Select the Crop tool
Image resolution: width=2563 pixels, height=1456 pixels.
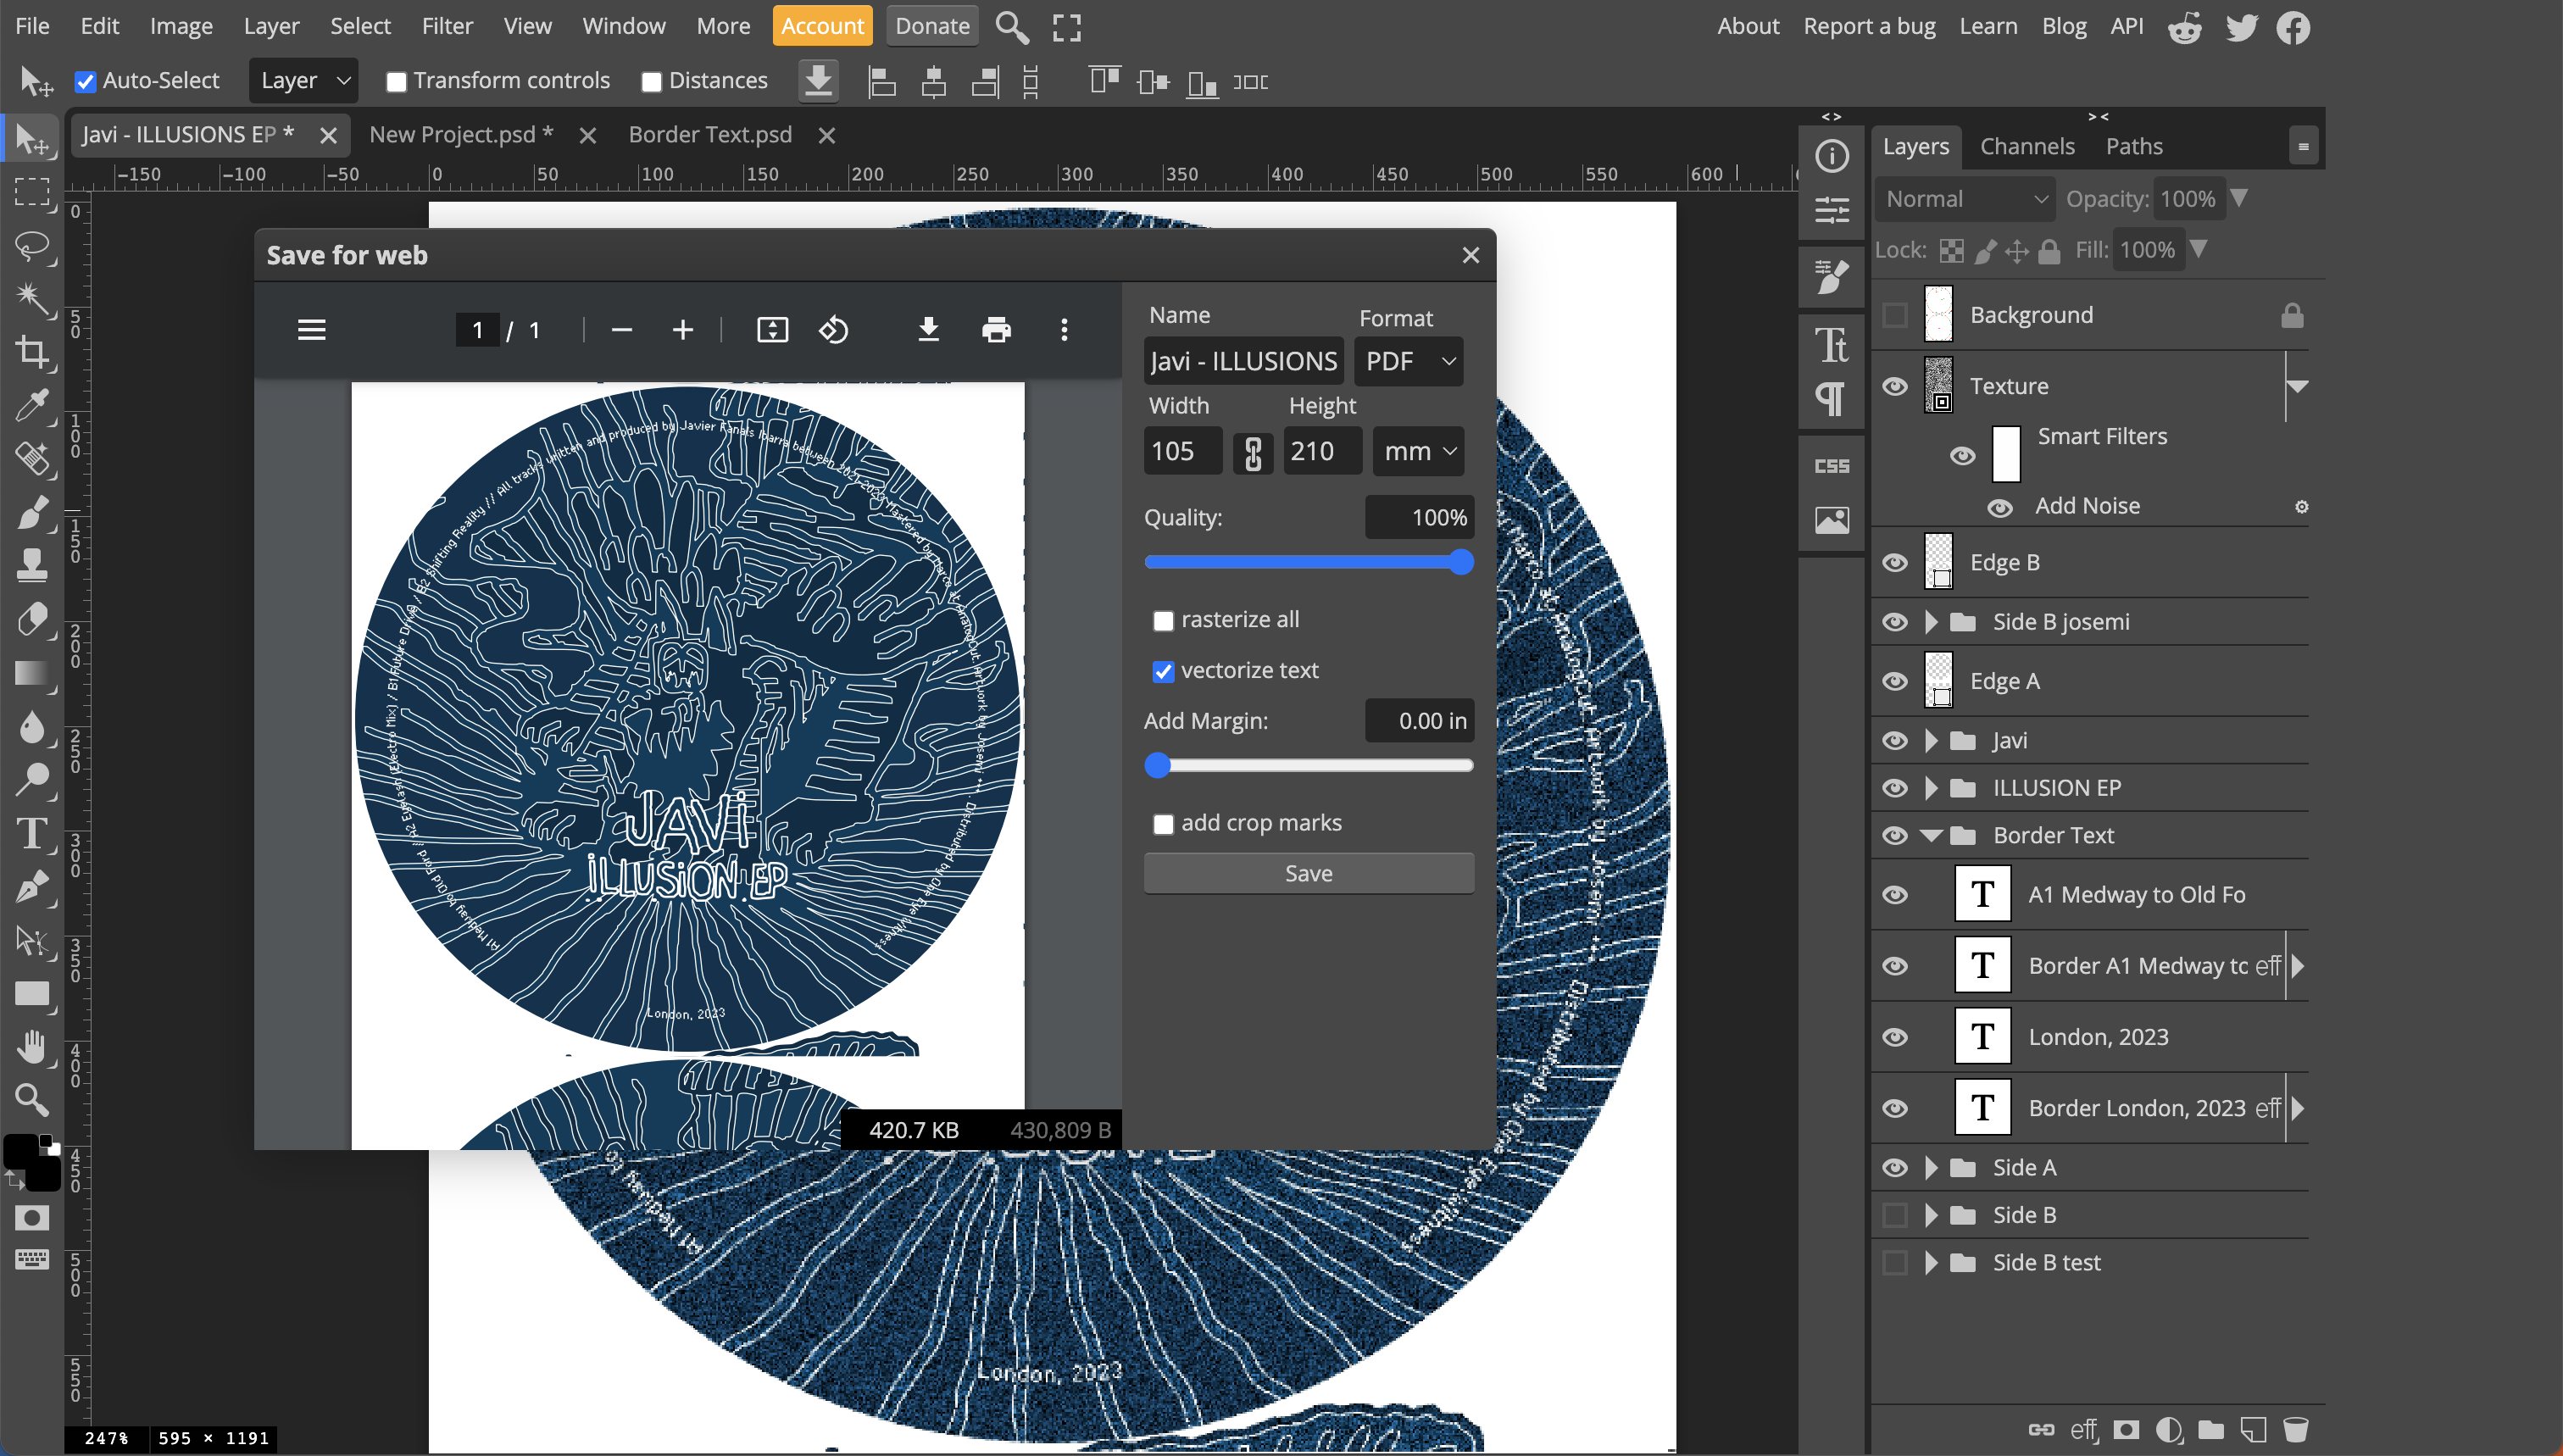click(32, 351)
